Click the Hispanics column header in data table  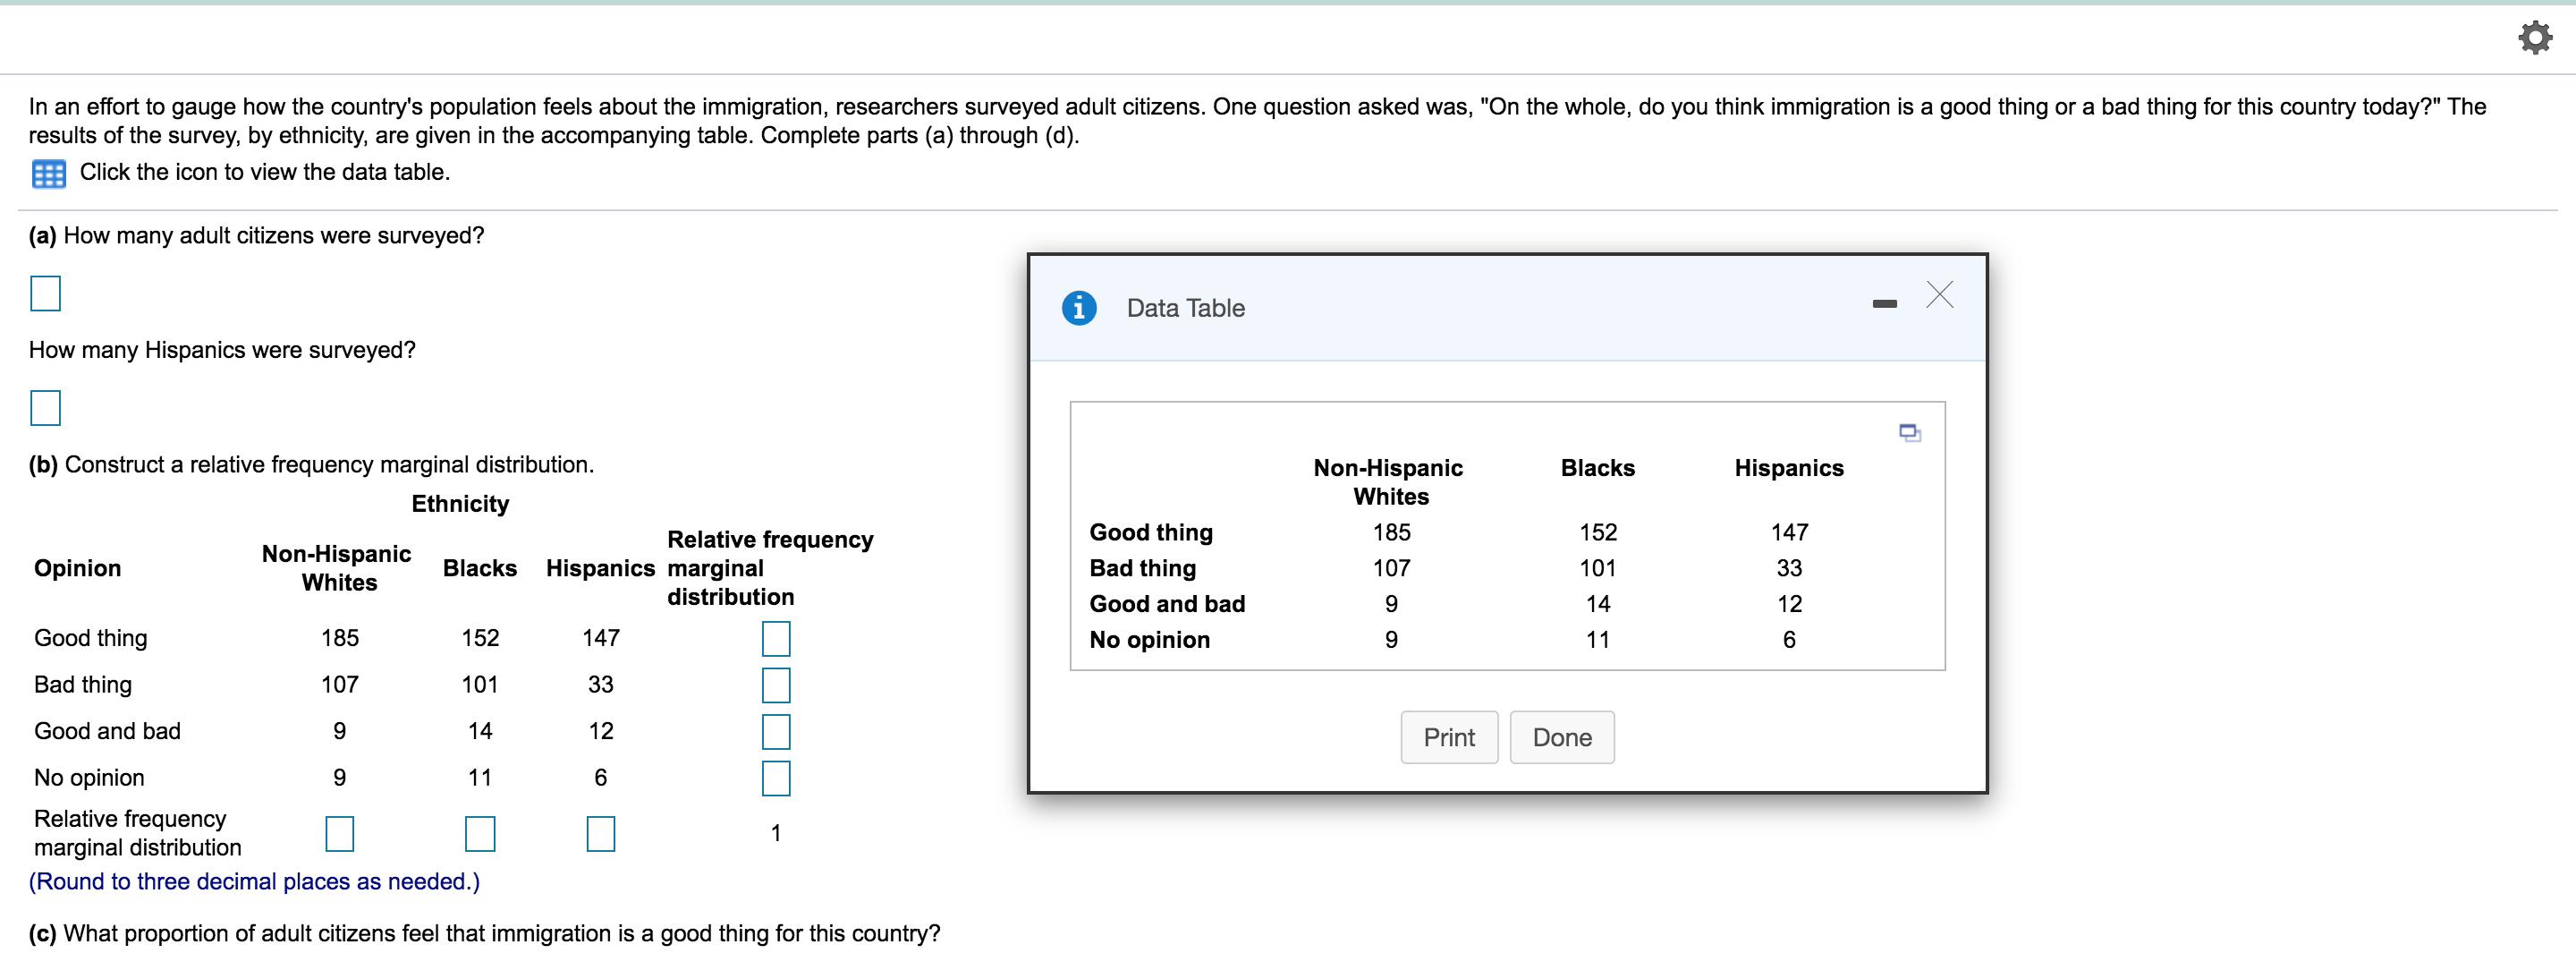(x=1788, y=468)
